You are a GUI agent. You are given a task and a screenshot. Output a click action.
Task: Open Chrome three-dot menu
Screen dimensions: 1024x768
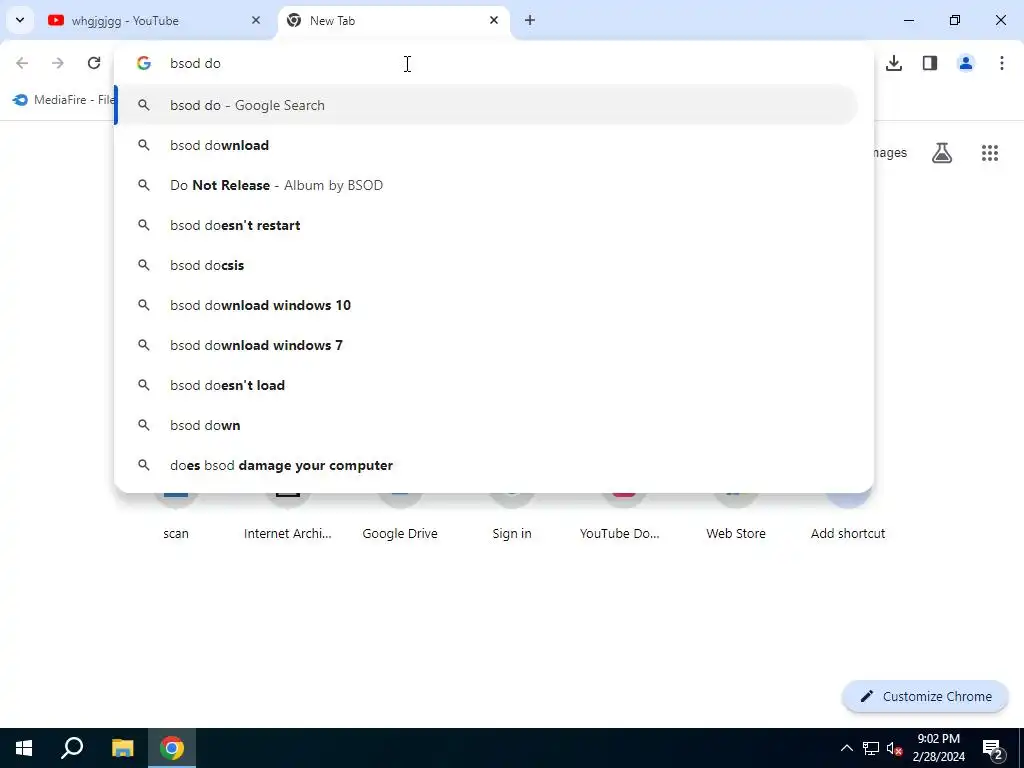1002,63
